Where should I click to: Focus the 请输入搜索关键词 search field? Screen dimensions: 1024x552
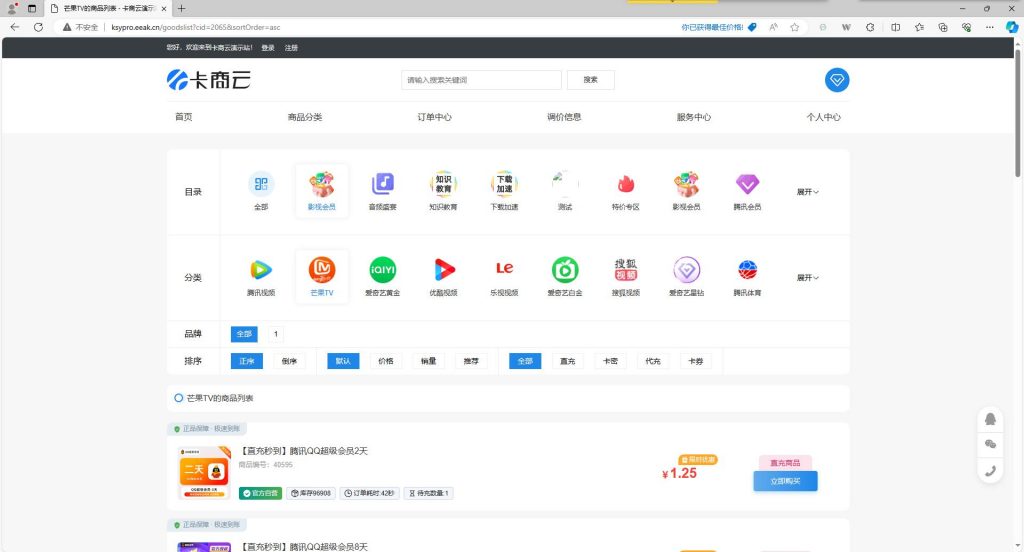[481, 80]
